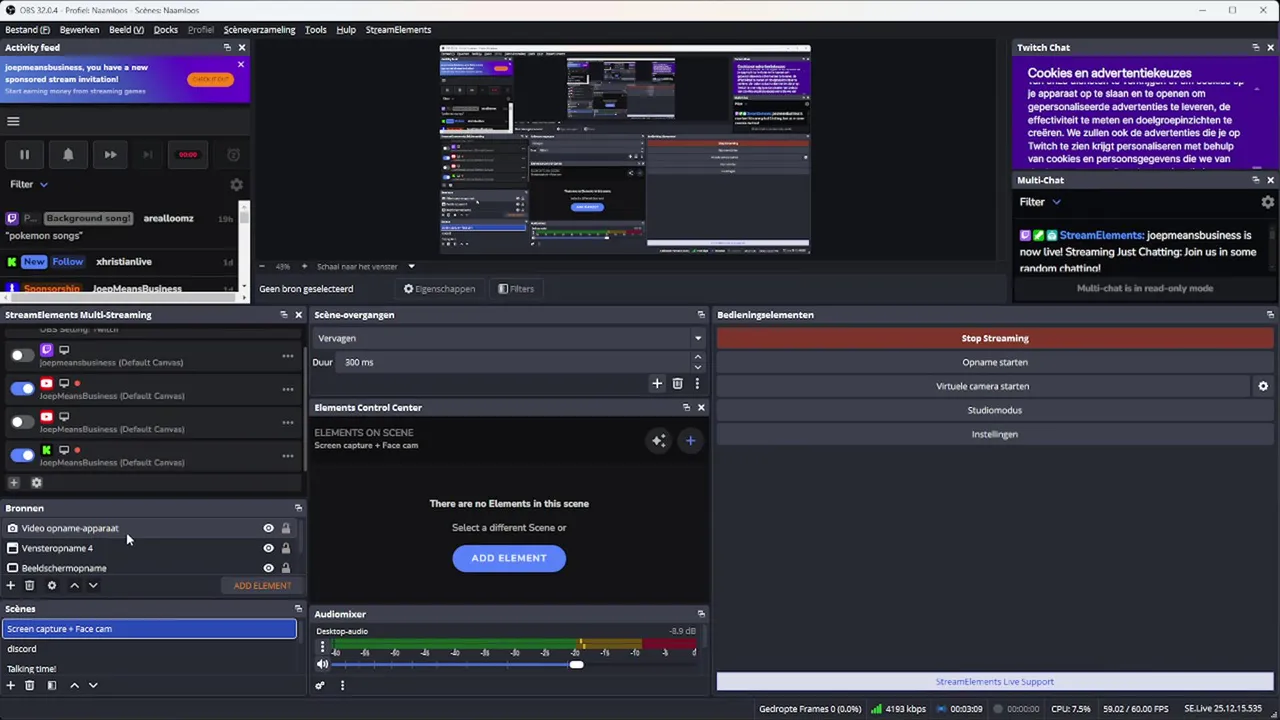The height and width of the screenshot is (720, 1280).
Task: Open StreamElements Live Support link
Action: [x=995, y=682]
